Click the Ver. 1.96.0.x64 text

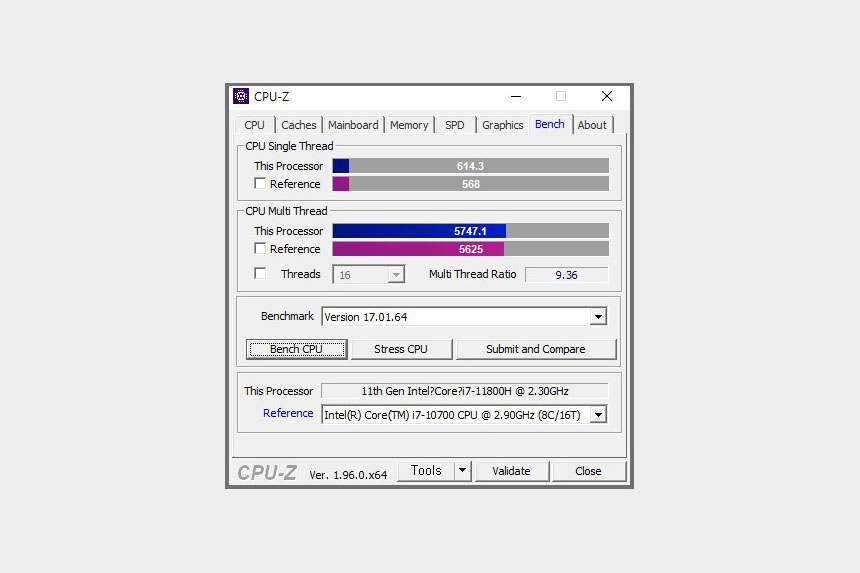click(x=348, y=475)
